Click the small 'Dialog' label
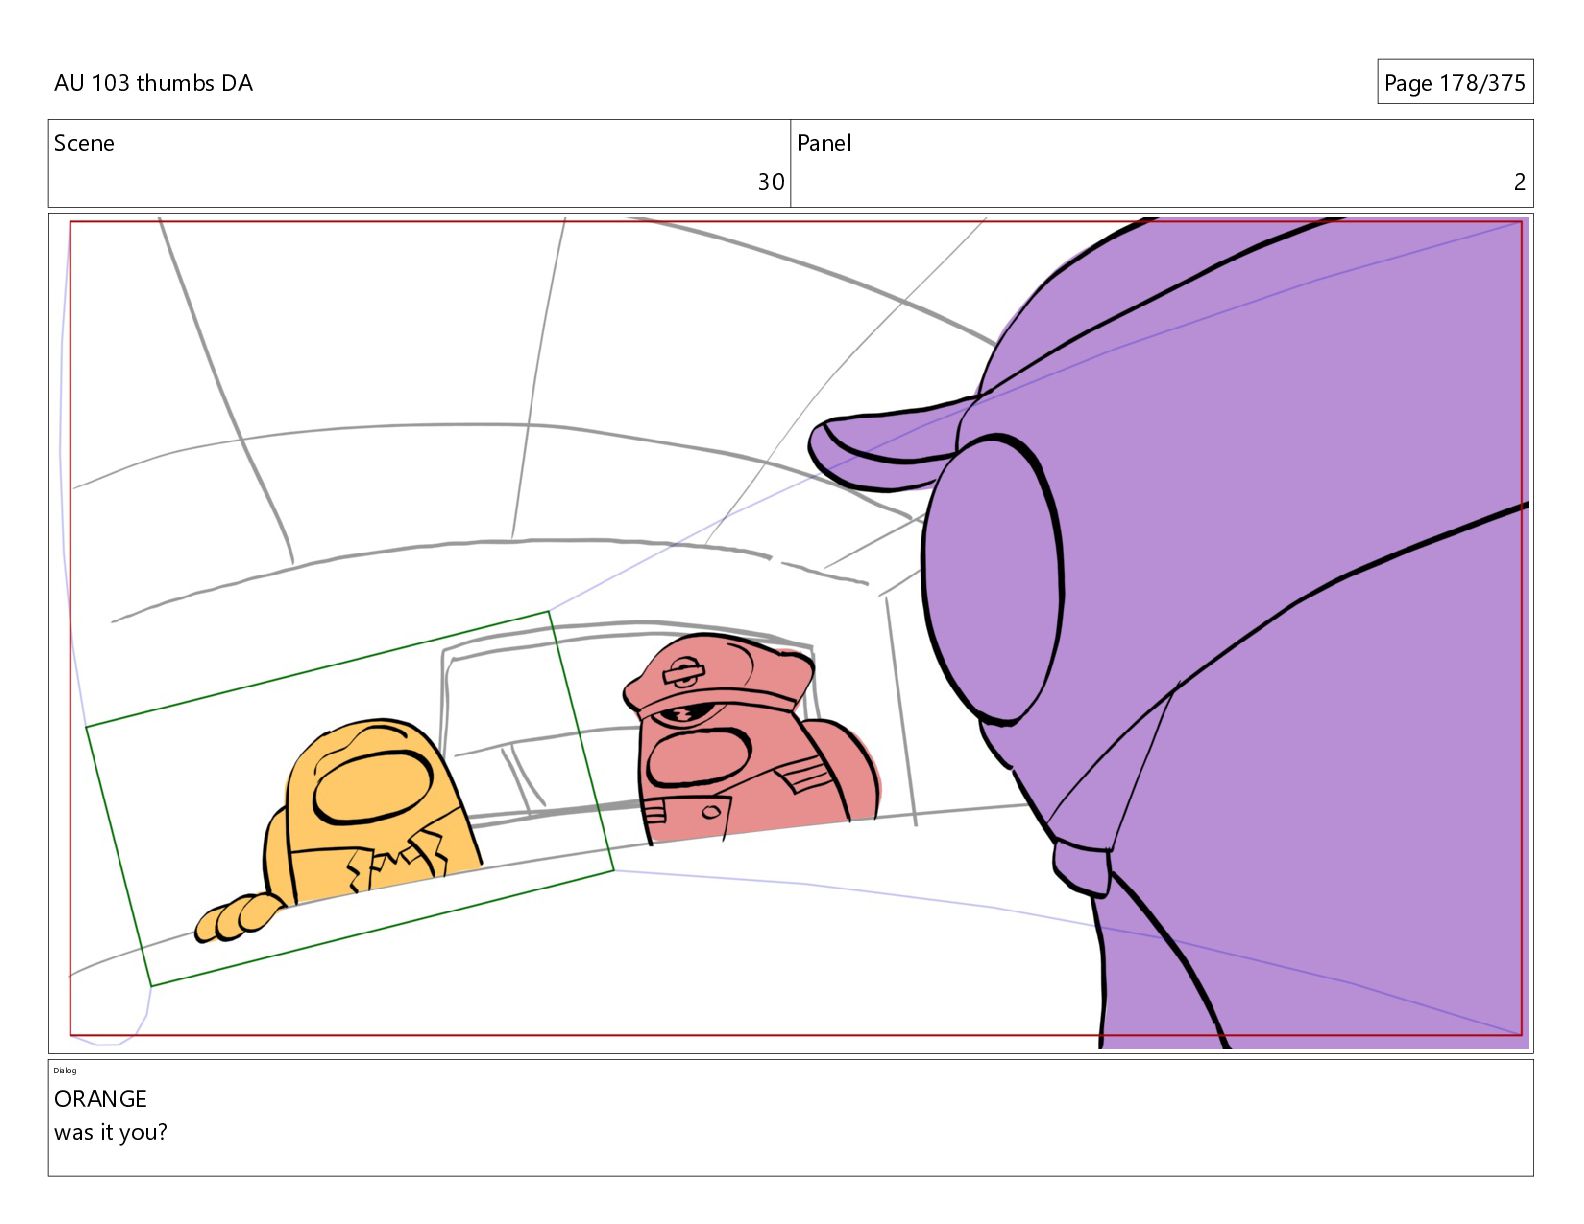This screenshot has height=1224, width=1584. [x=65, y=1070]
